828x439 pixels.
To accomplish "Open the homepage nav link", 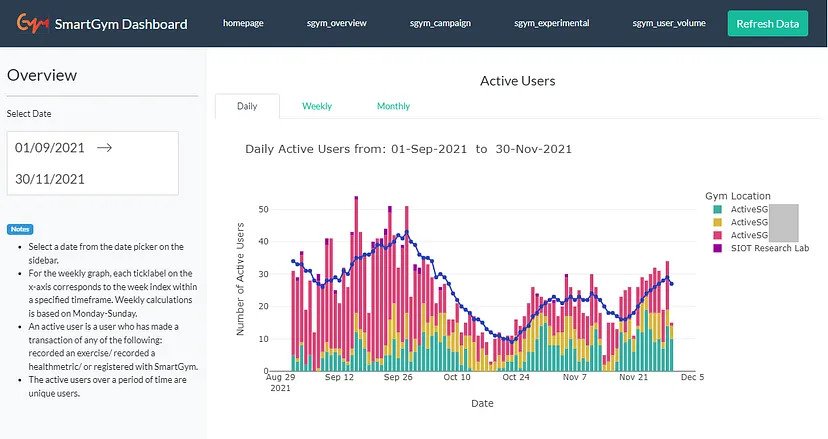I will [243, 22].
